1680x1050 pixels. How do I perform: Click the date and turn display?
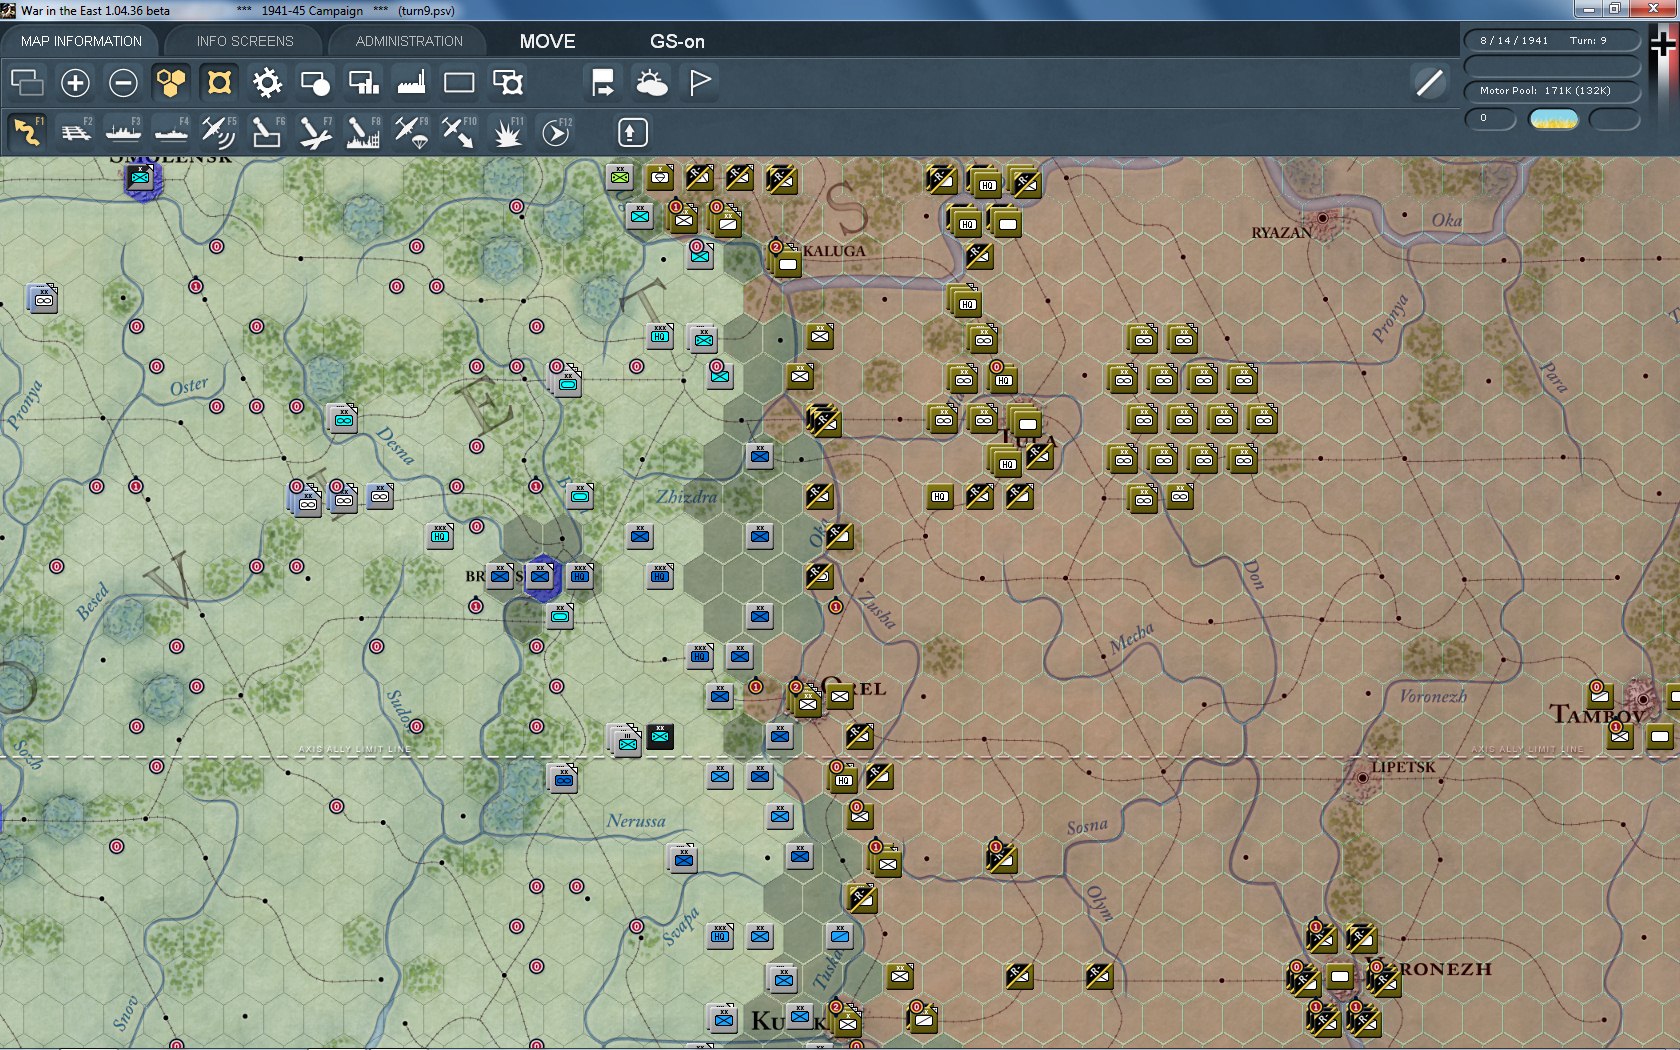pos(1553,41)
